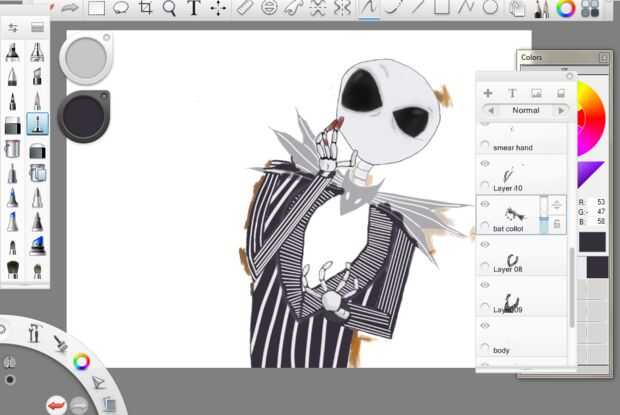Select the Crop tool in toolbar
Viewport: 620px width, 415px height.
coord(145,8)
